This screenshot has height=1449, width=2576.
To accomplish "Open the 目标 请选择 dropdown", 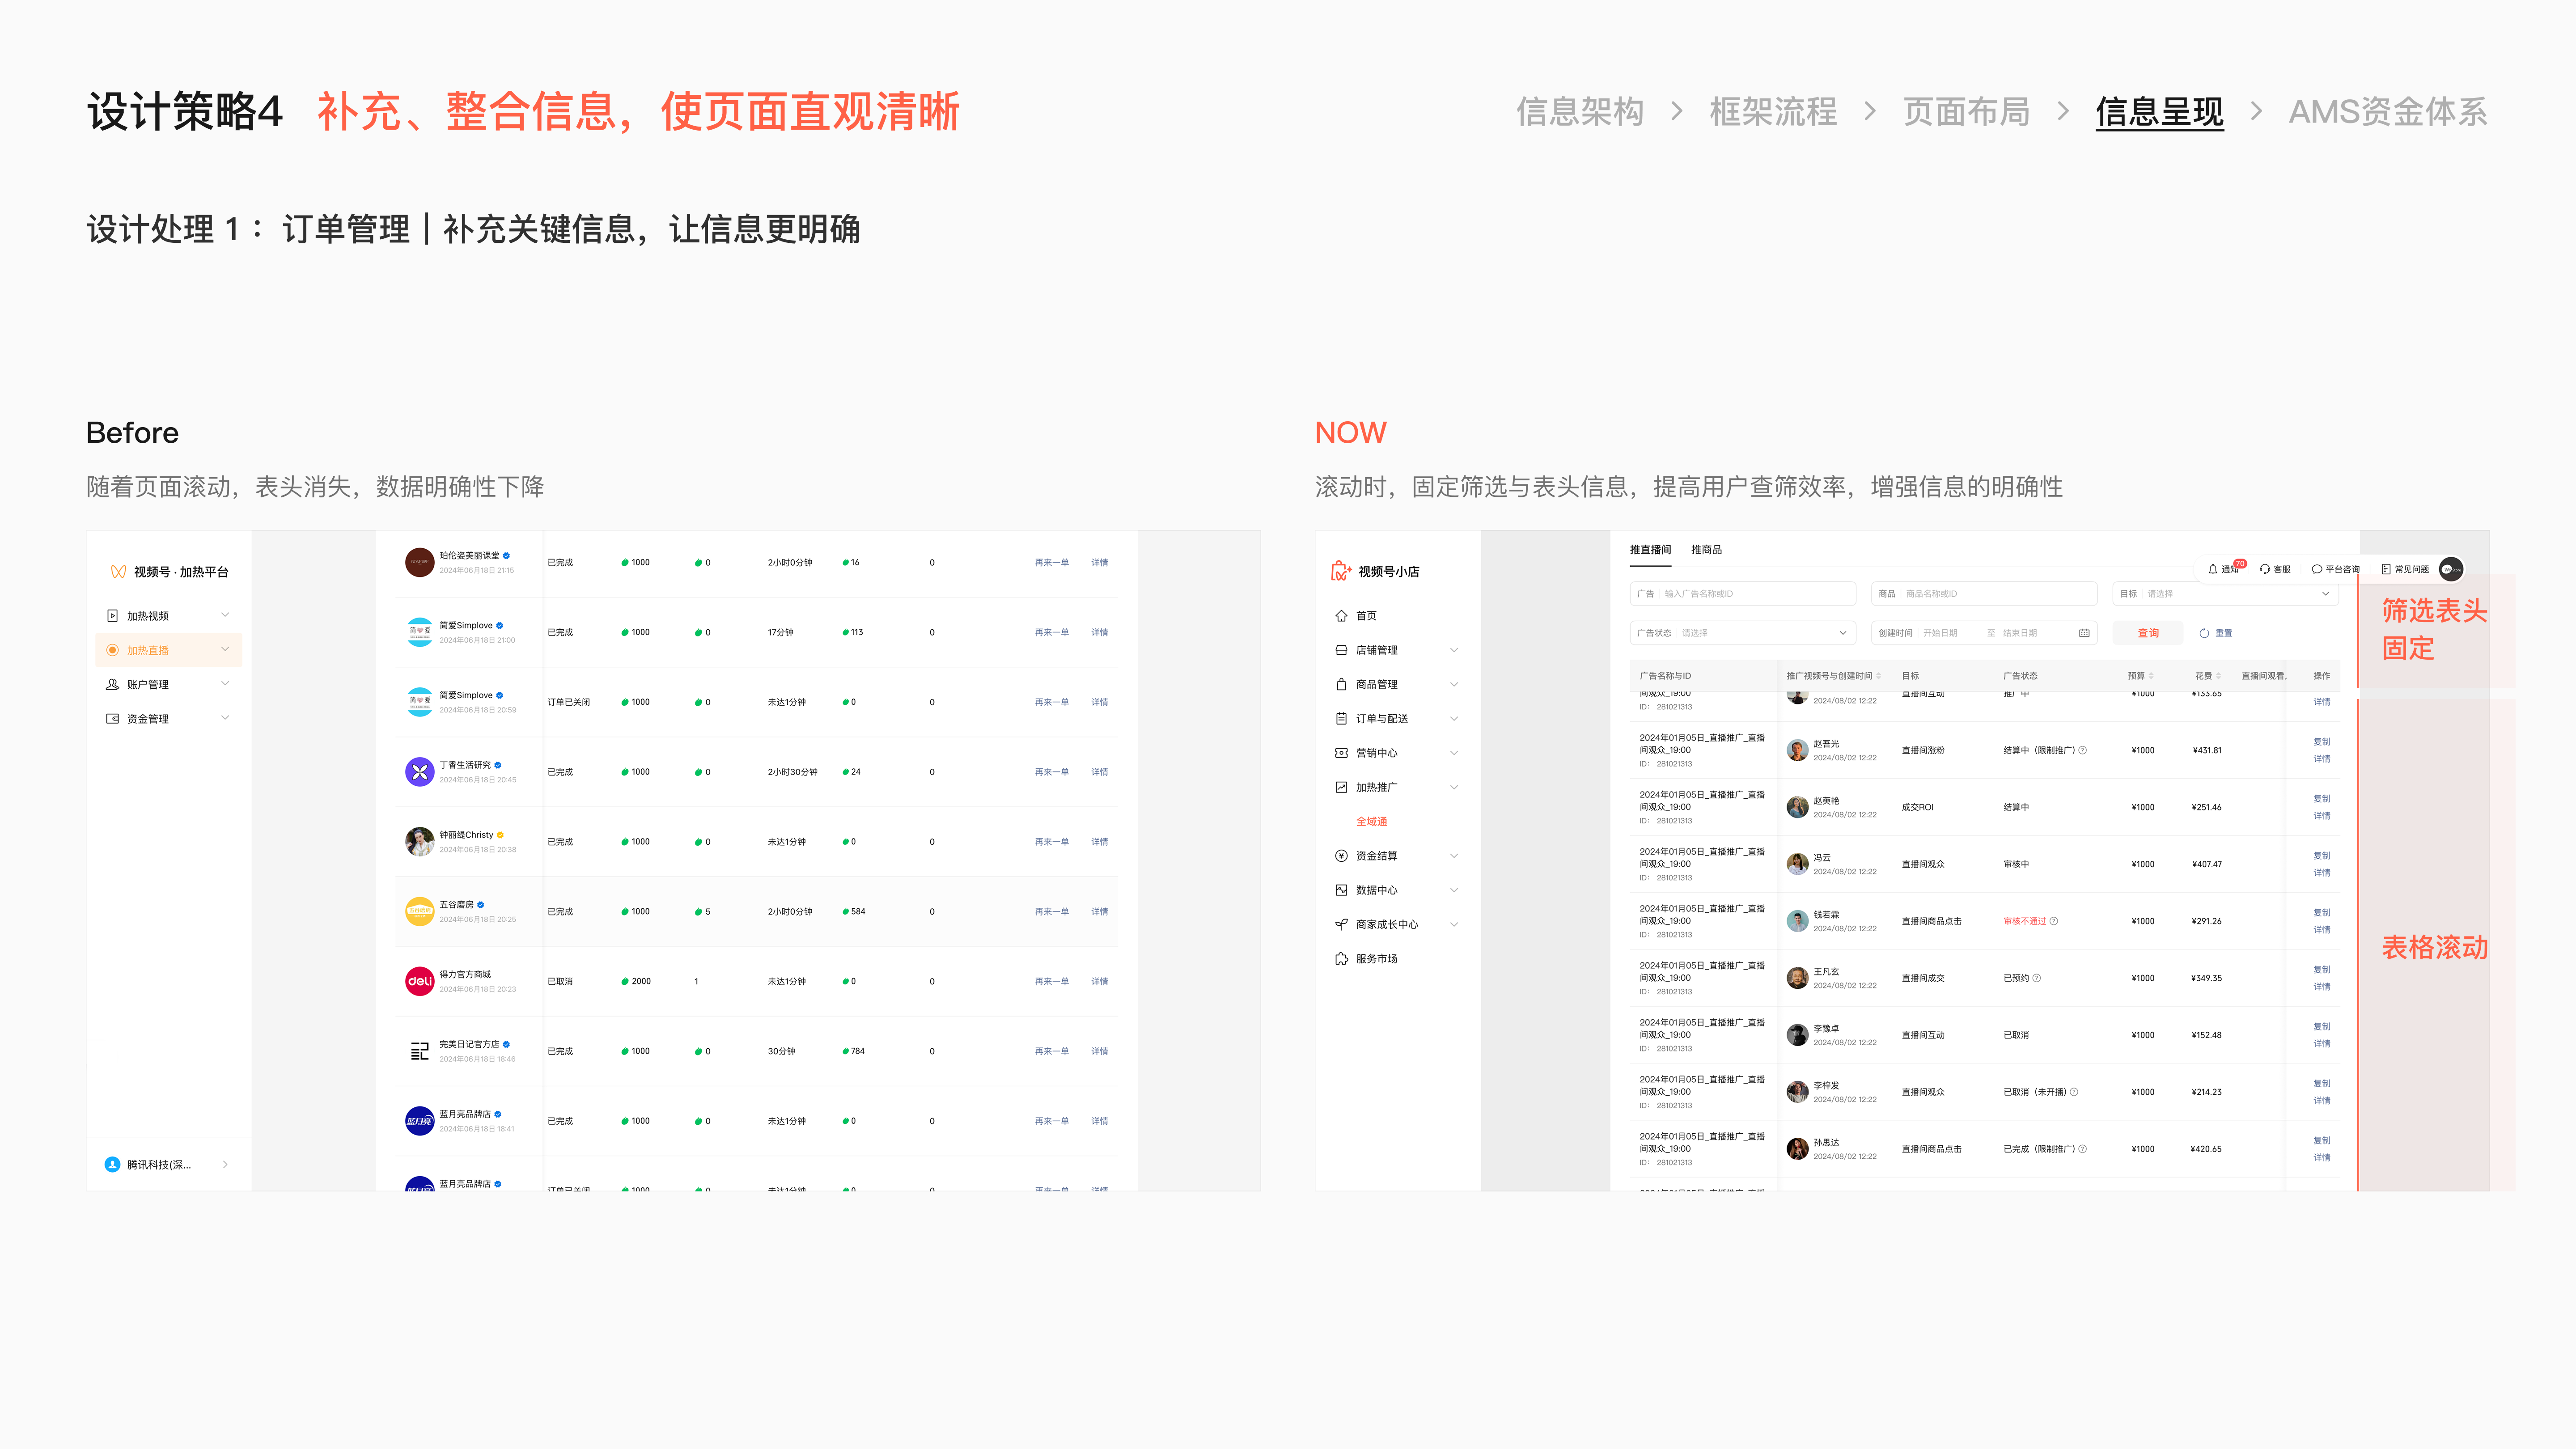I will click(x=2225, y=594).
